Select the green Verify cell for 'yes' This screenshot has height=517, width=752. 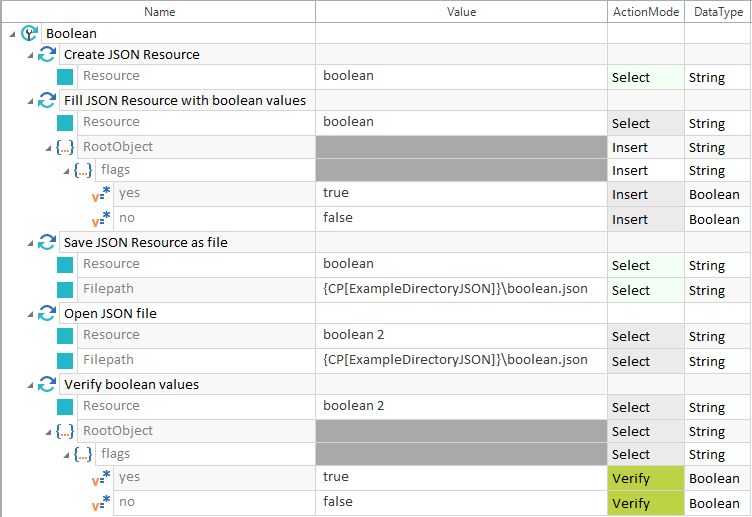645,478
